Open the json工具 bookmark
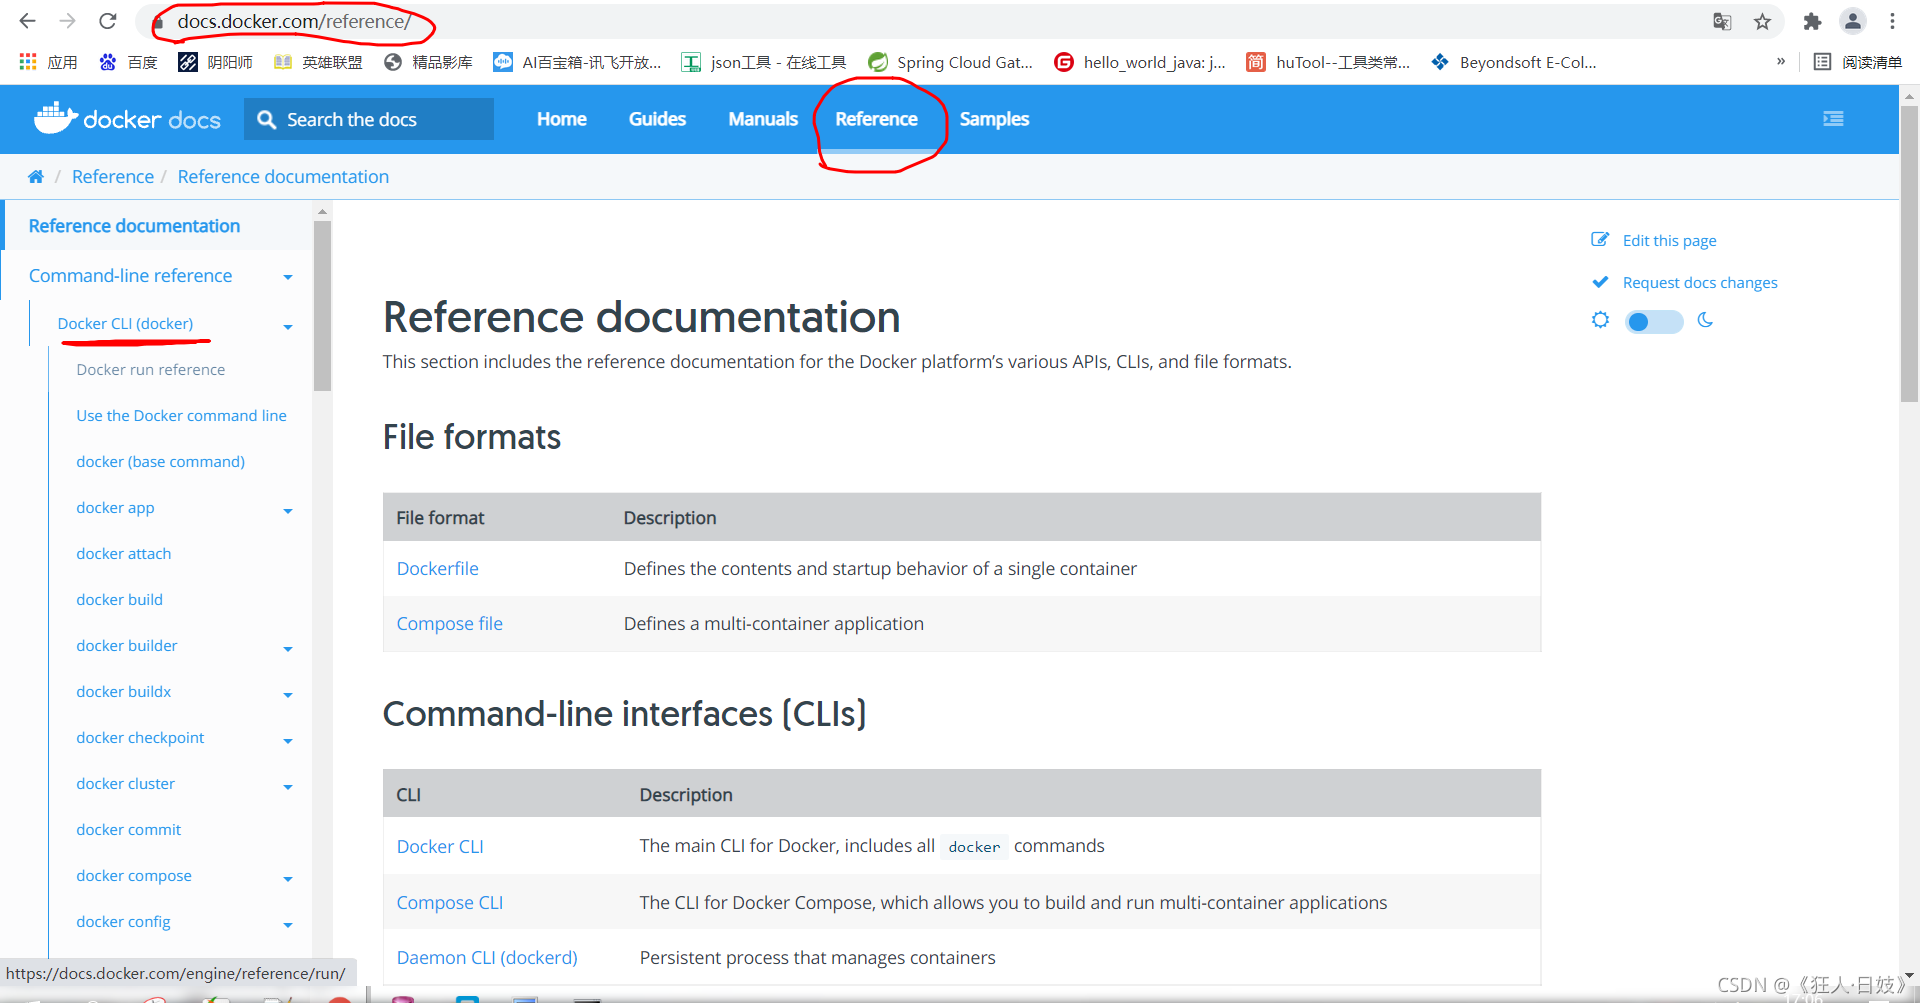Viewport: 1920px width, 1003px height. coord(764,62)
